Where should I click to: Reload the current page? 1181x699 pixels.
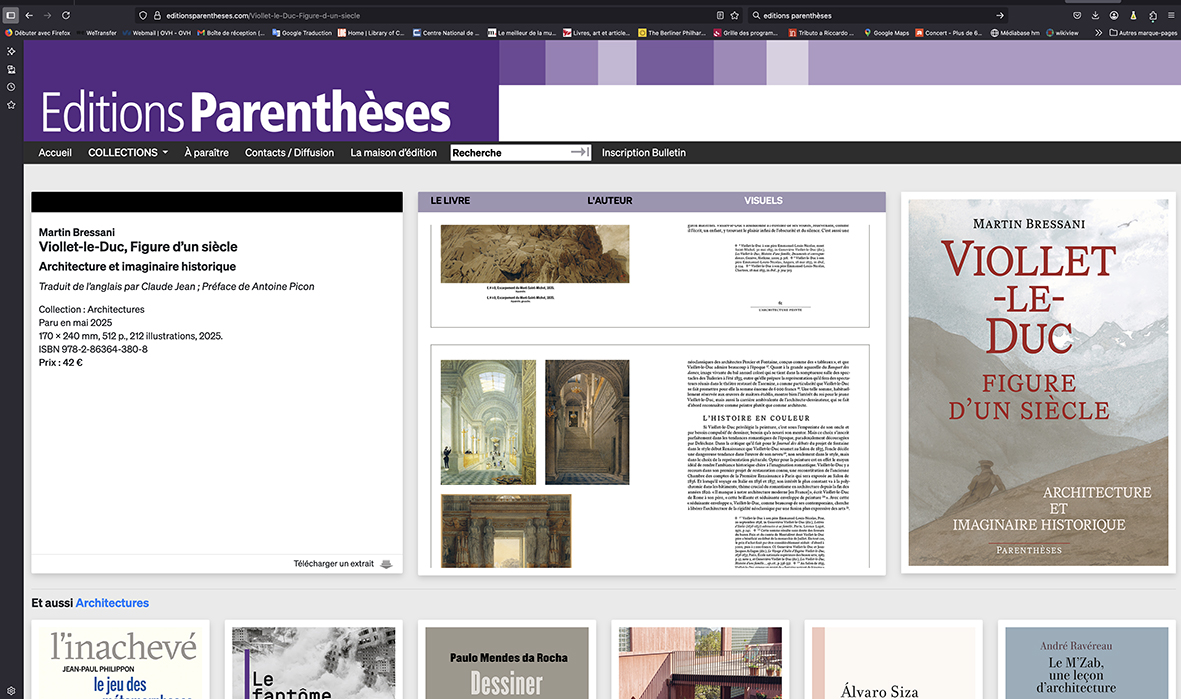(66, 15)
